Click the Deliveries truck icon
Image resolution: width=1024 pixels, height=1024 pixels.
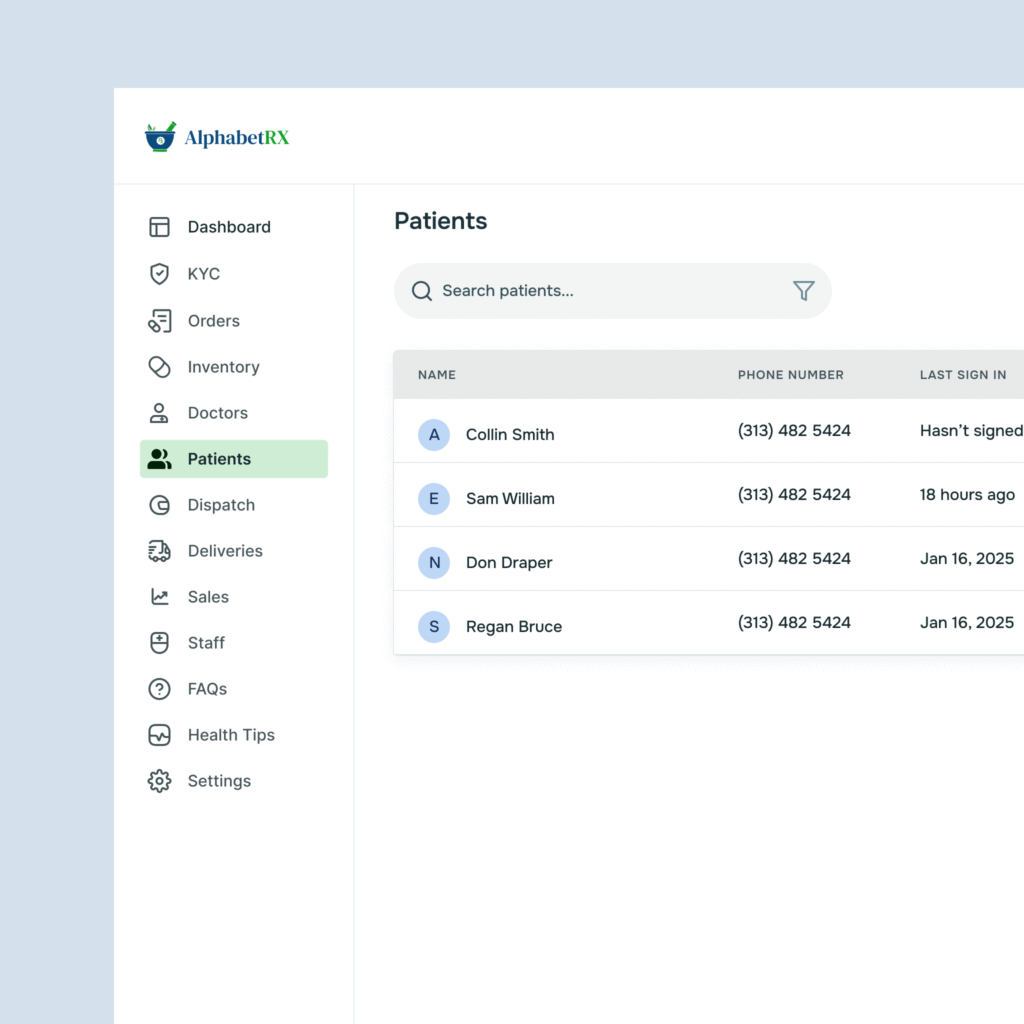click(x=159, y=551)
